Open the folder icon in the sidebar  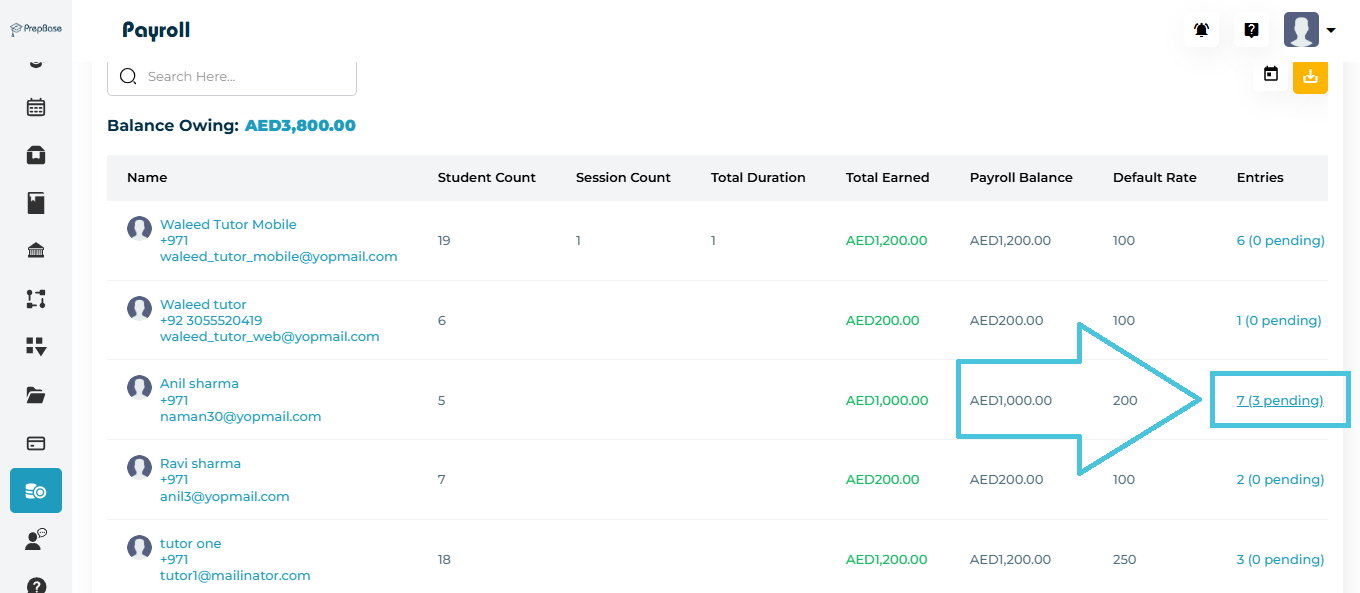(x=36, y=395)
